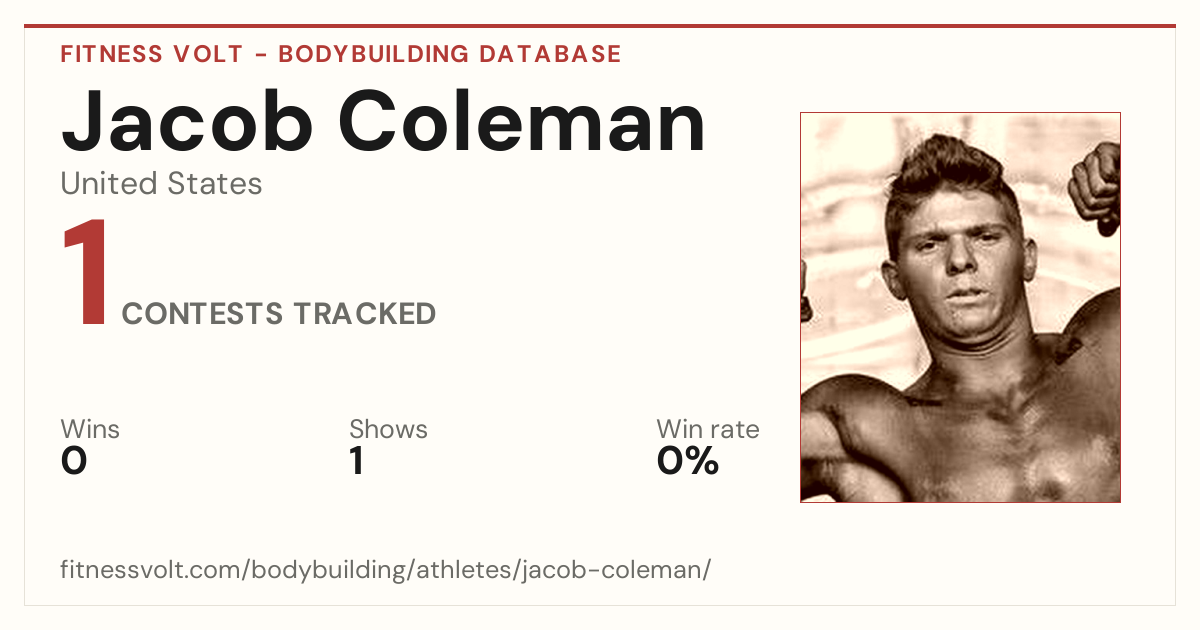
Task: Click the "BODYBUILDING DATABASE" header text
Action: [x=450, y=54]
